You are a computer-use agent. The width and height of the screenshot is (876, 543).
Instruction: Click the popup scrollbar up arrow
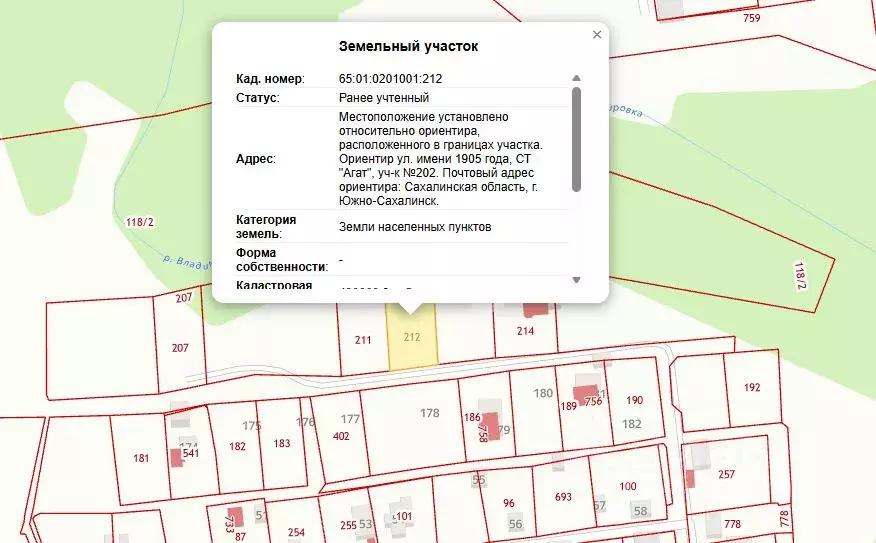point(576,78)
